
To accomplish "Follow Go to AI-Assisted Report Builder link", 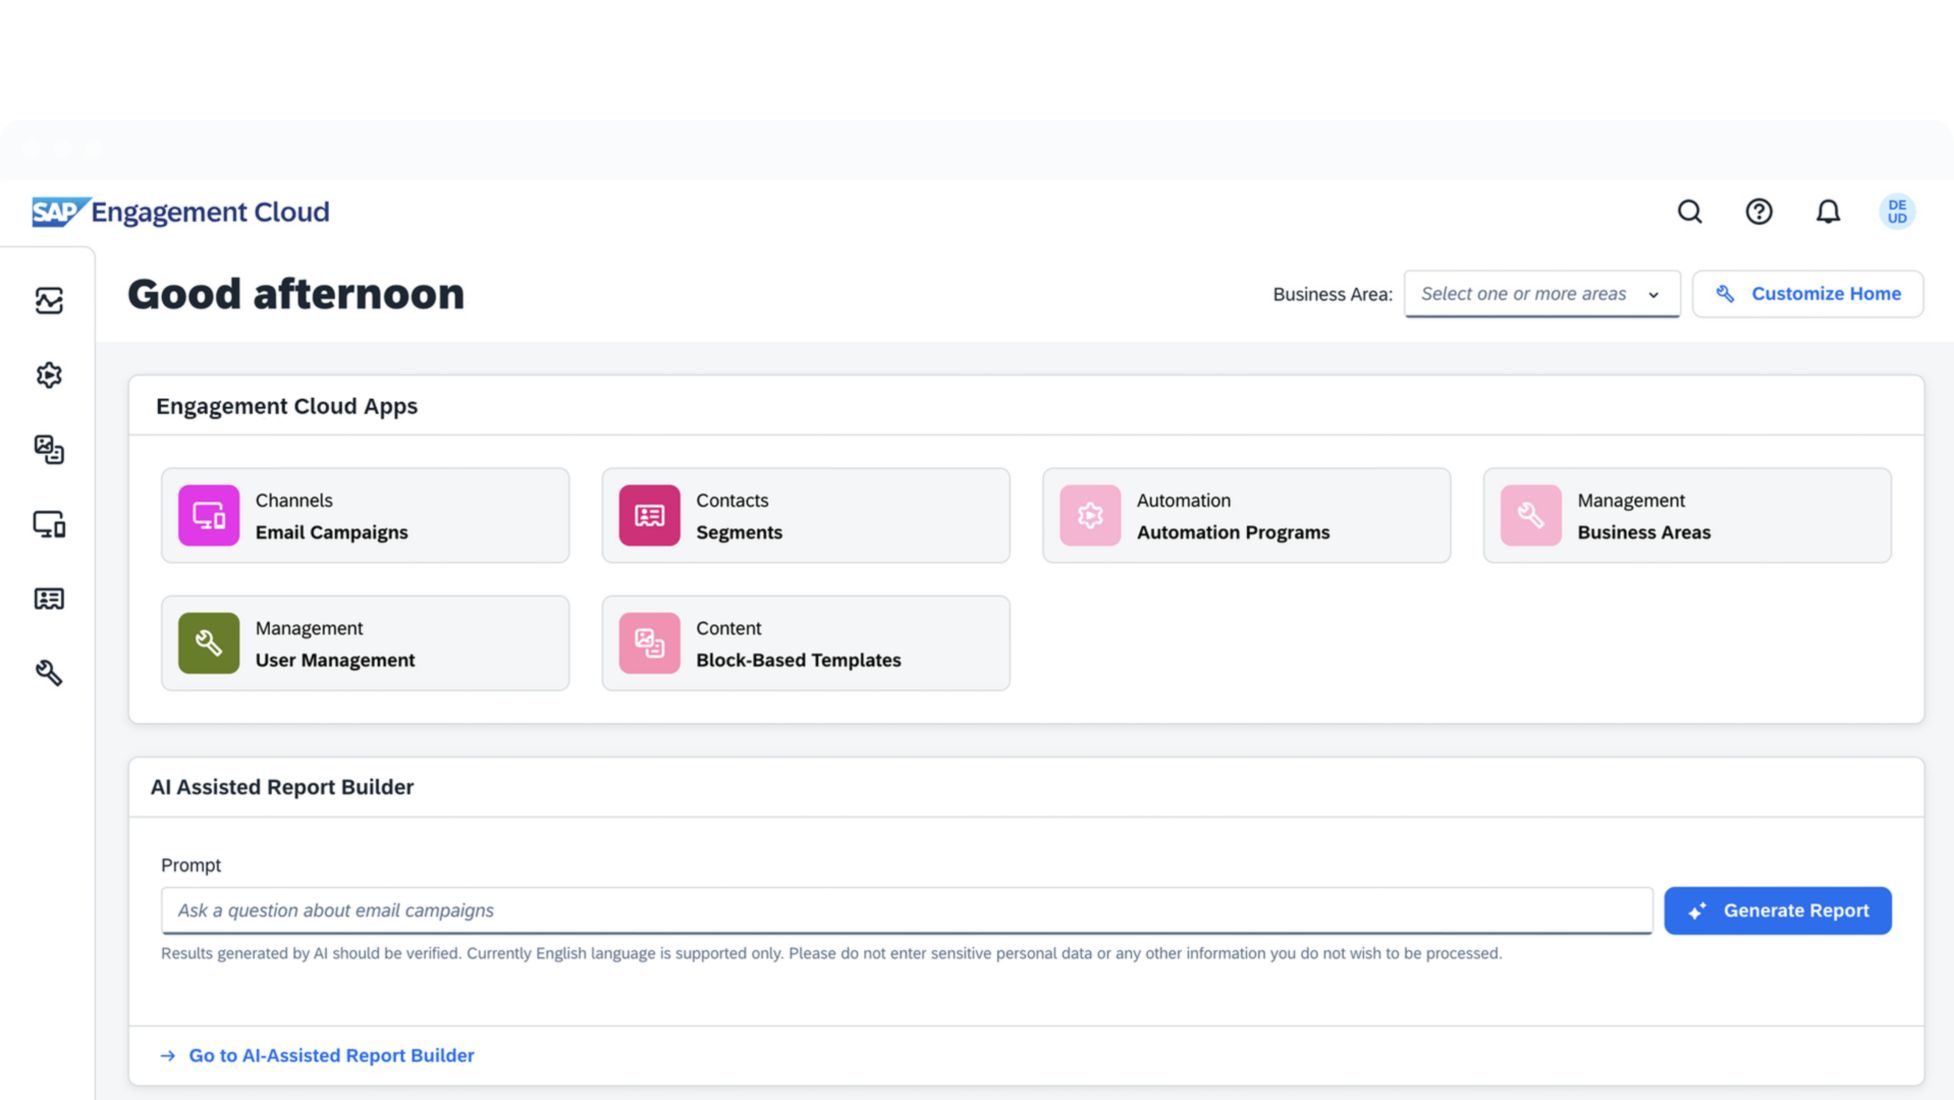I will (331, 1055).
